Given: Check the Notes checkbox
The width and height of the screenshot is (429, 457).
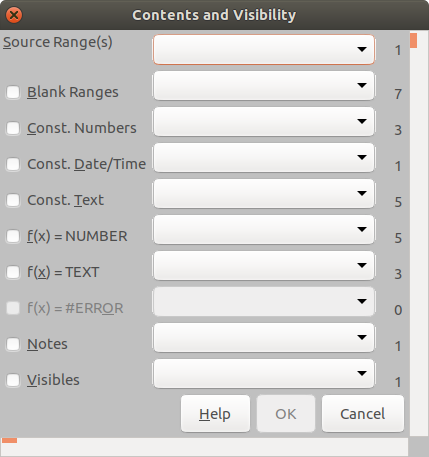Looking at the screenshot, I should pos(13,344).
